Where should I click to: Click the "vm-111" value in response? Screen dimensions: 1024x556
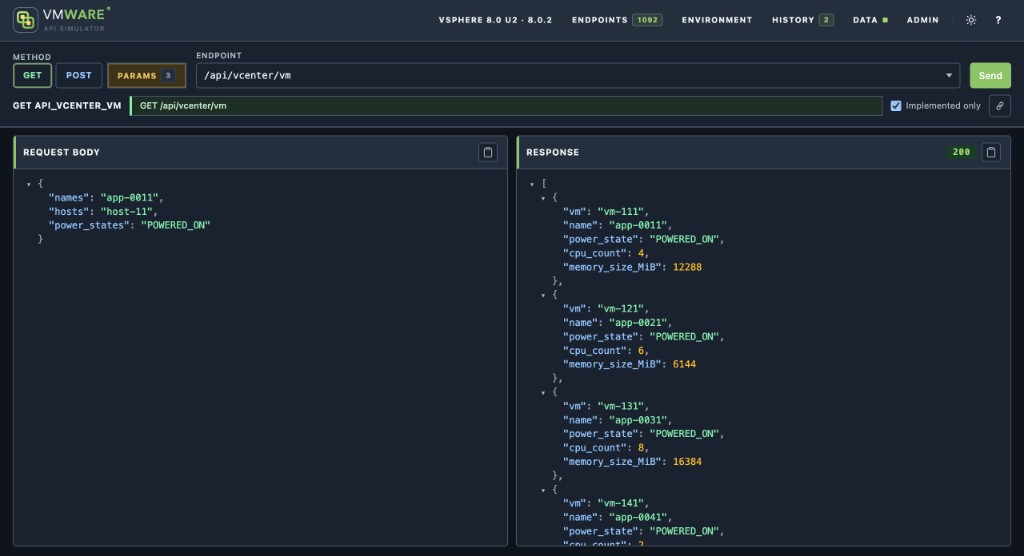pyautogui.click(x=620, y=212)
